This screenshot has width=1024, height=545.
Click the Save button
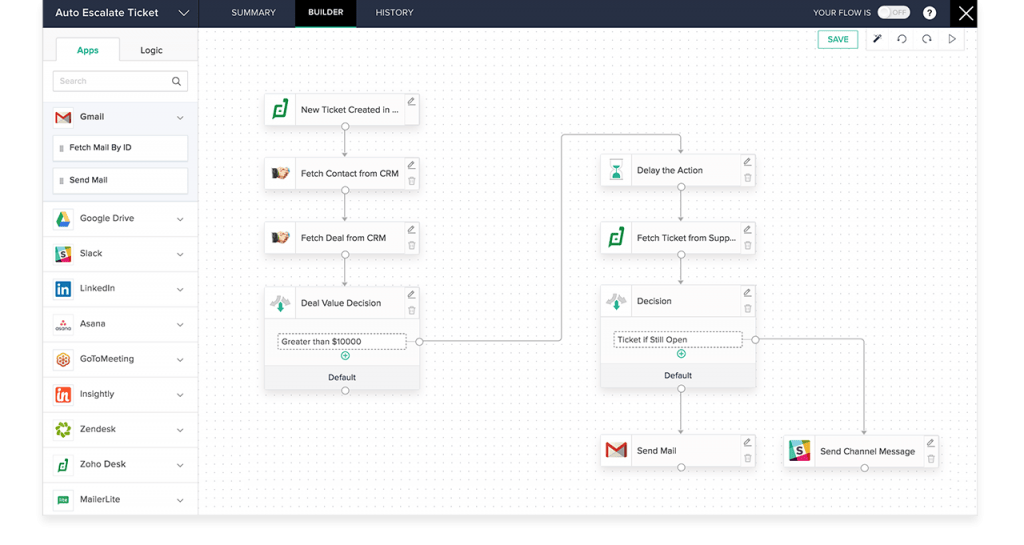click(x=837, y=39)
